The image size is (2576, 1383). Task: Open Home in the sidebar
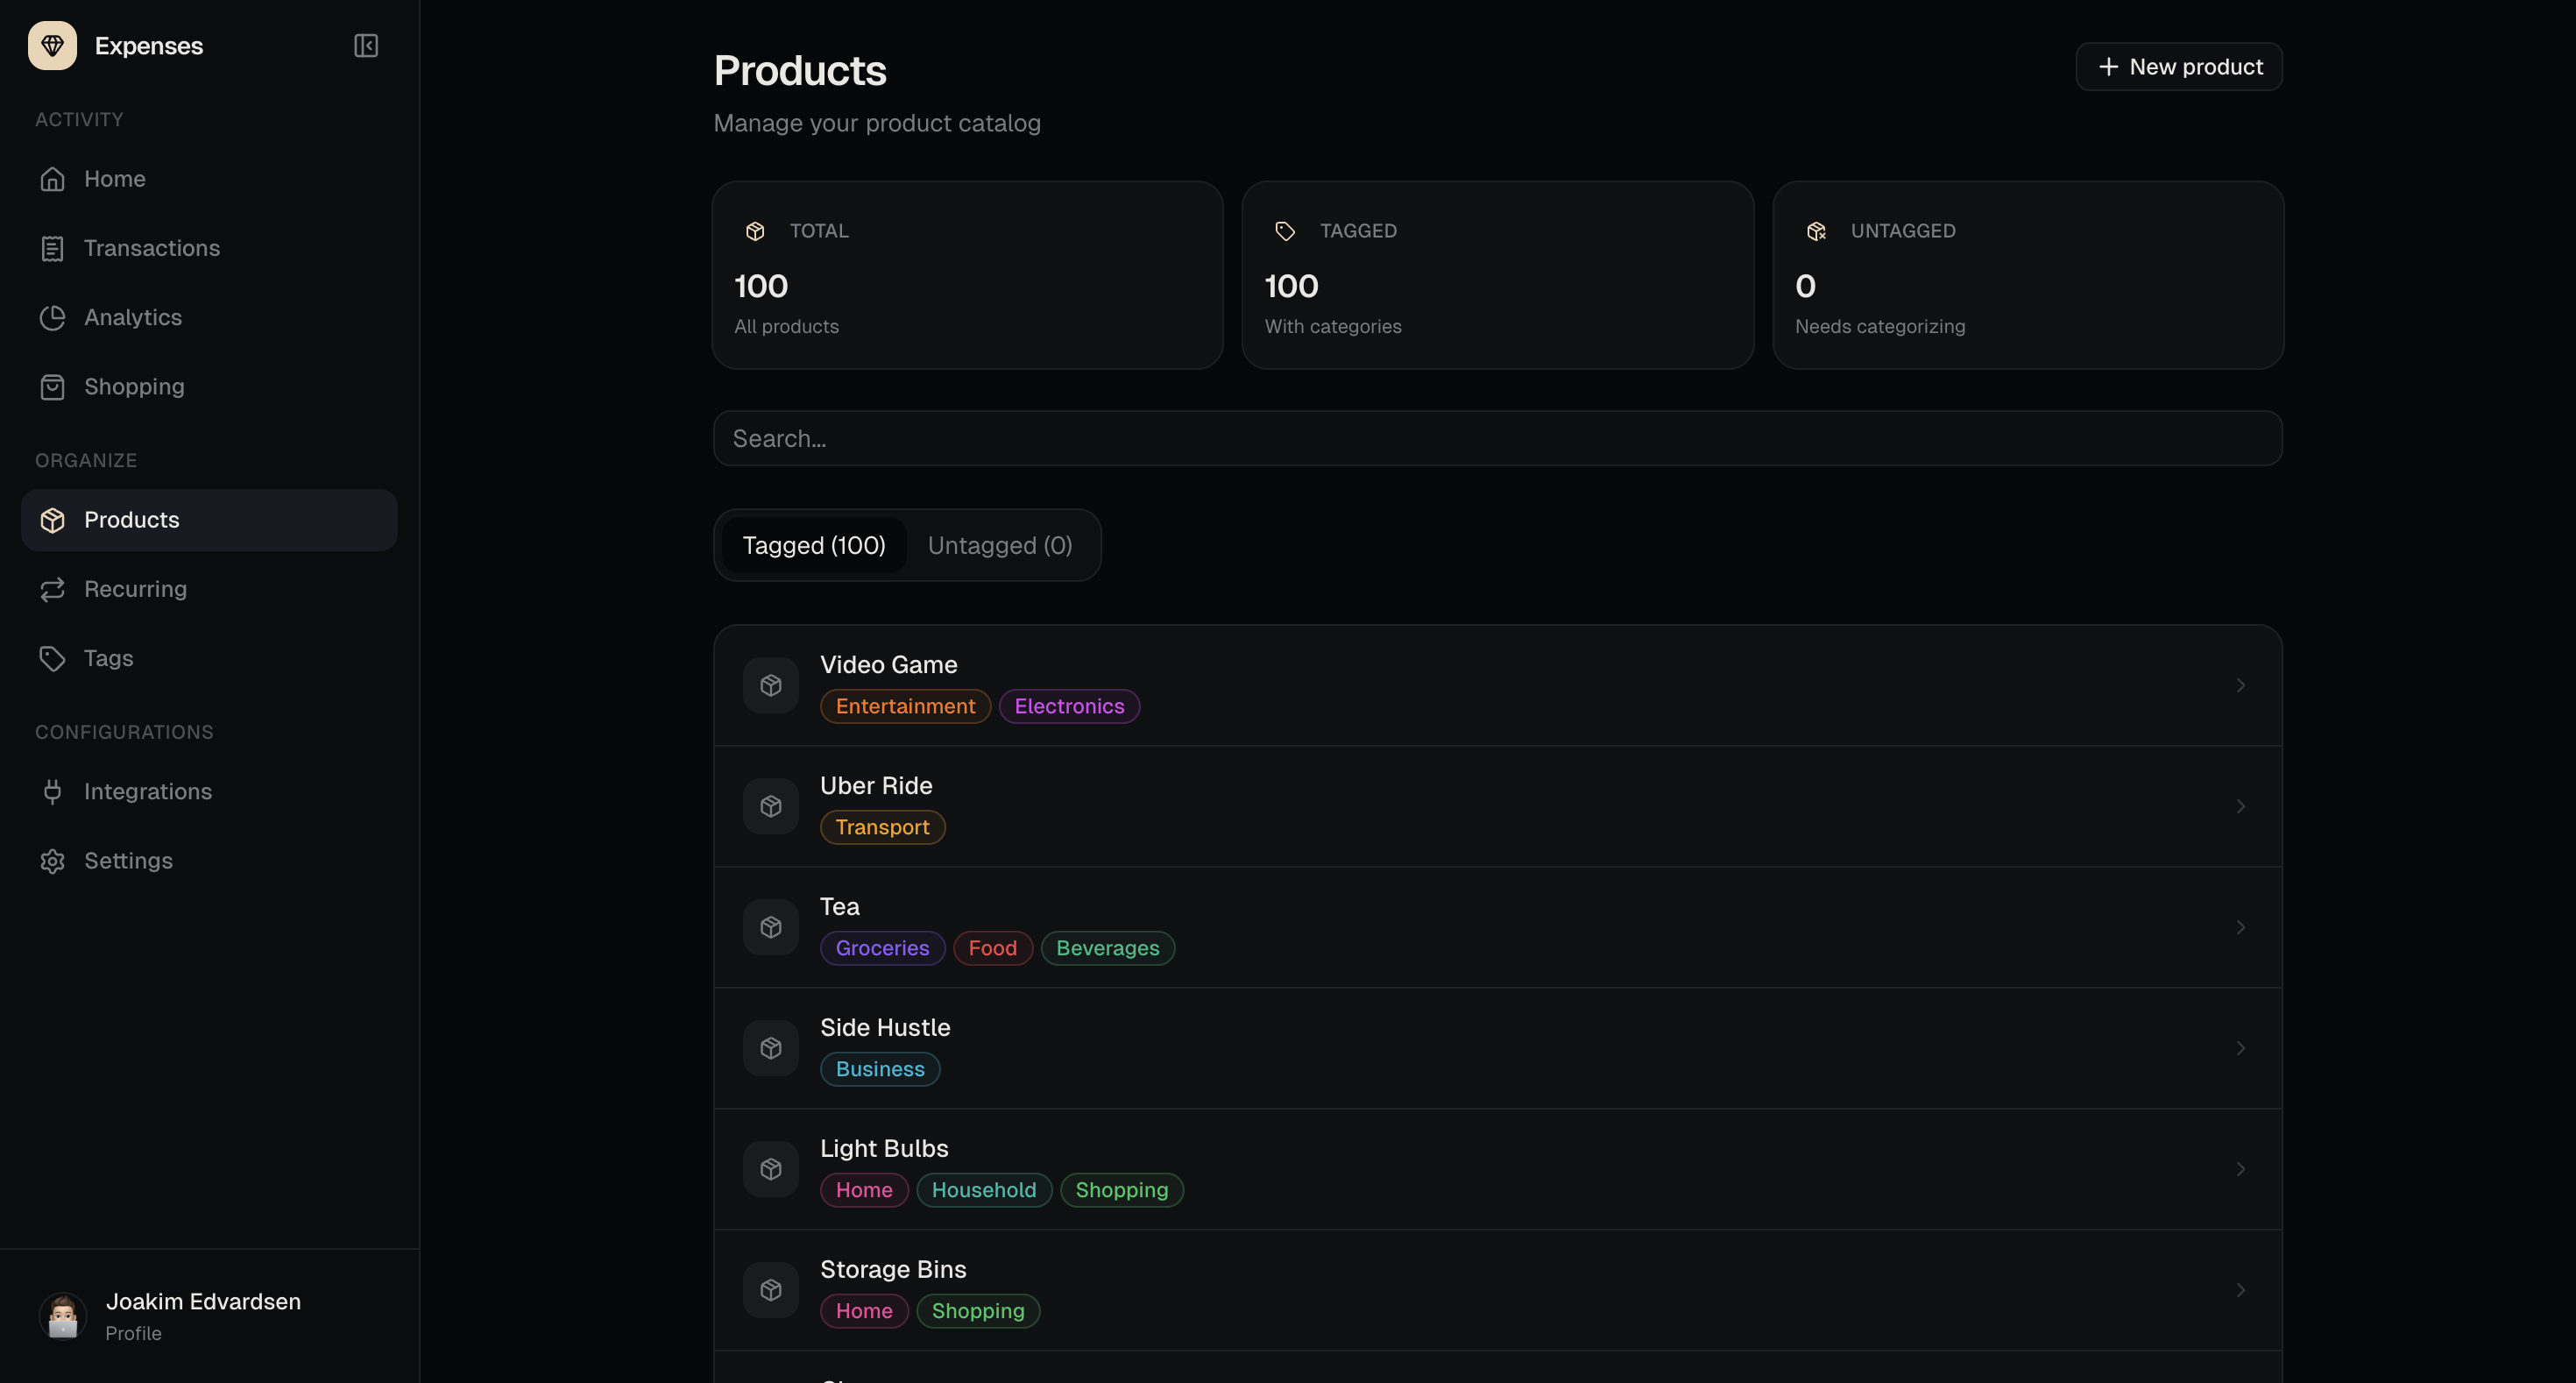click(209, 179)
